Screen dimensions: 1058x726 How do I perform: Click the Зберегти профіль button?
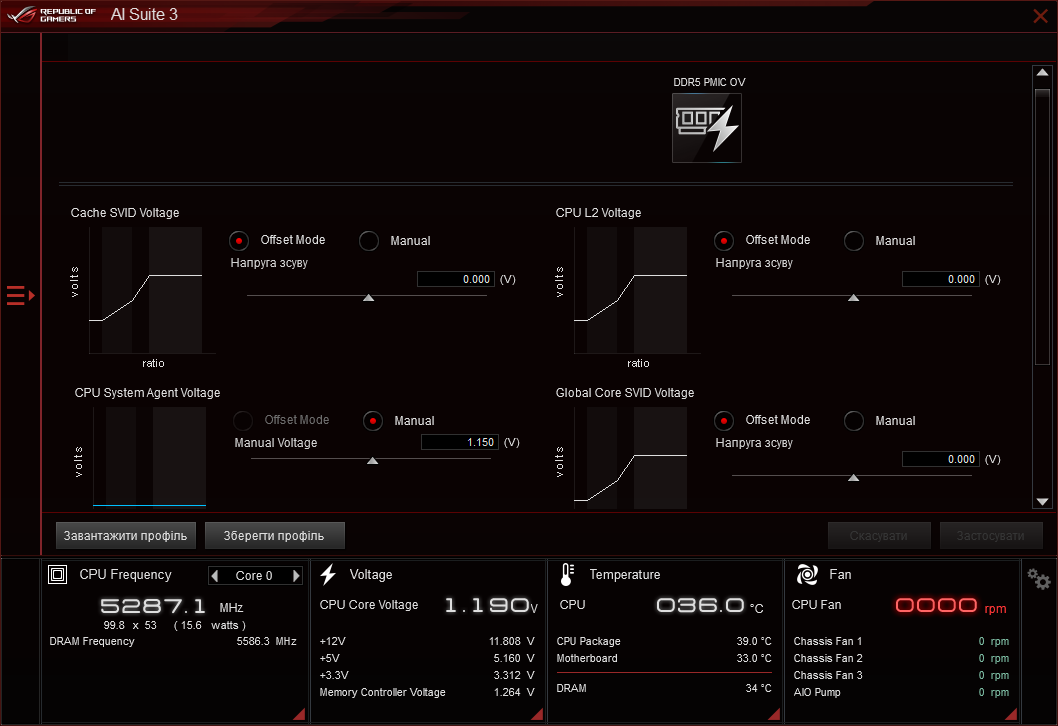coord(274,535)
